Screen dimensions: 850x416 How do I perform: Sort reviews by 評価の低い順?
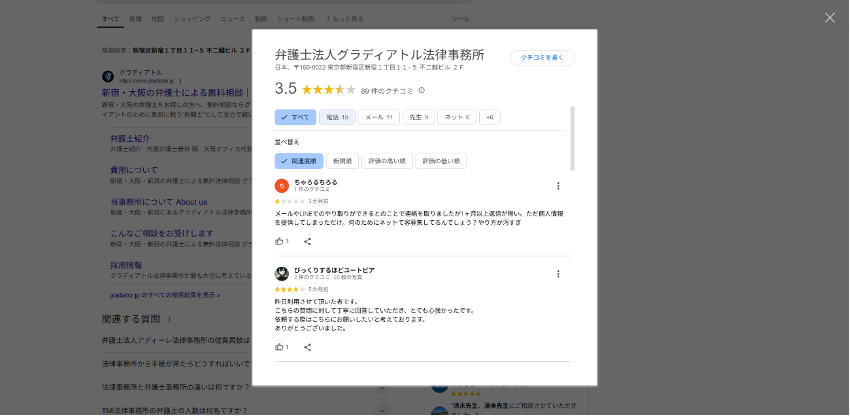click(x=441, y=161)
